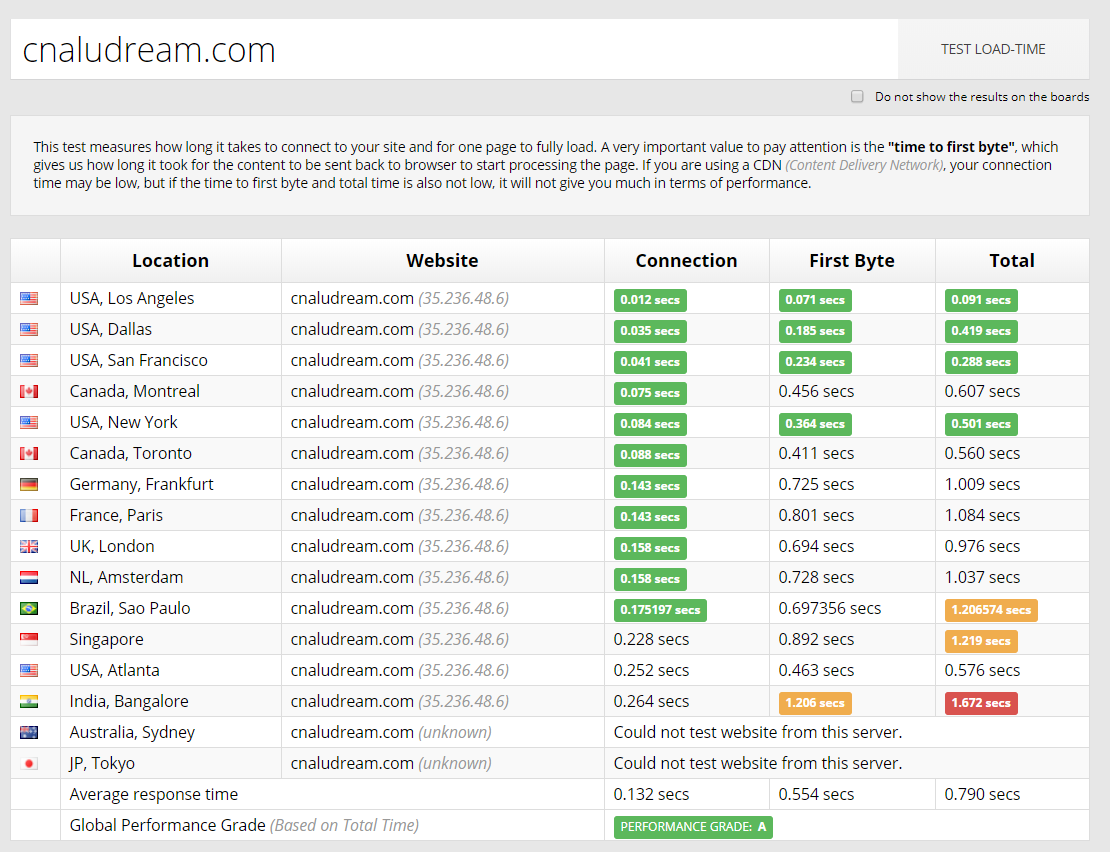The width and height of the screenshot is (1110, 852).
Task: Click the bold 'time to first byte' text
Action: tap(951, 147)
